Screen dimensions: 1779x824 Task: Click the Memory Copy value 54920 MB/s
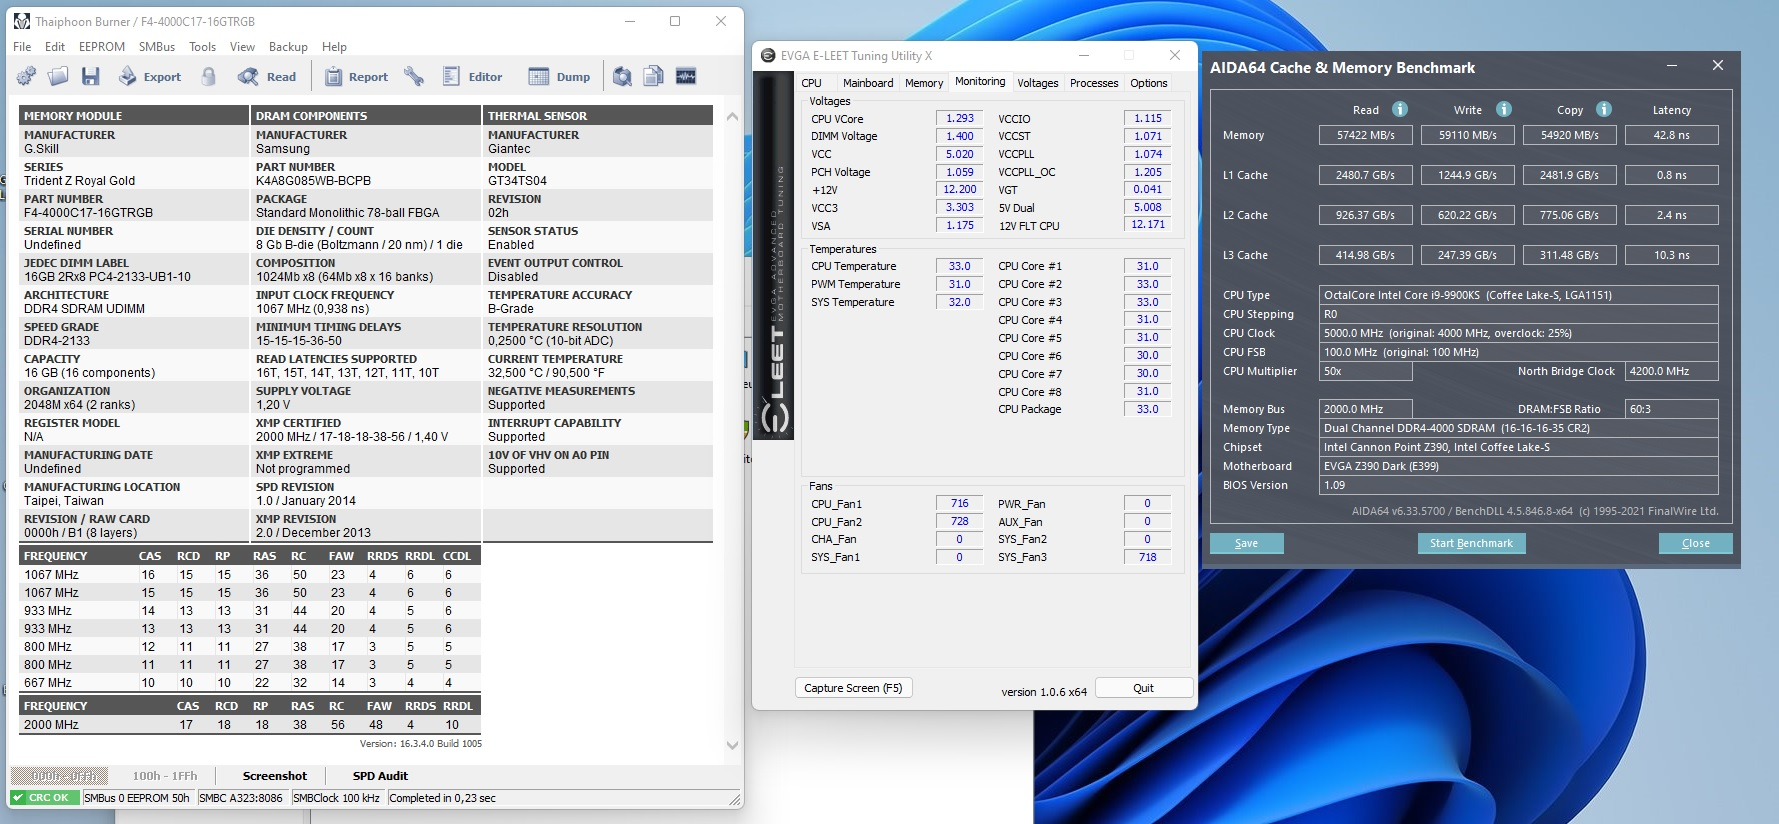[1570, 135]
